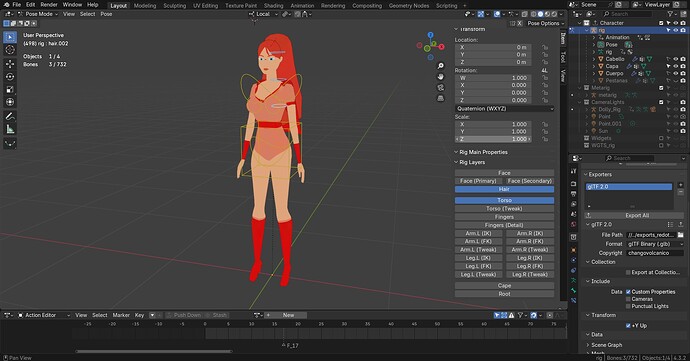Image resolution: width=690 pixels, height=361 pixels.
Task: Hide the Cabello object in viewport
Action: point(675,59)
